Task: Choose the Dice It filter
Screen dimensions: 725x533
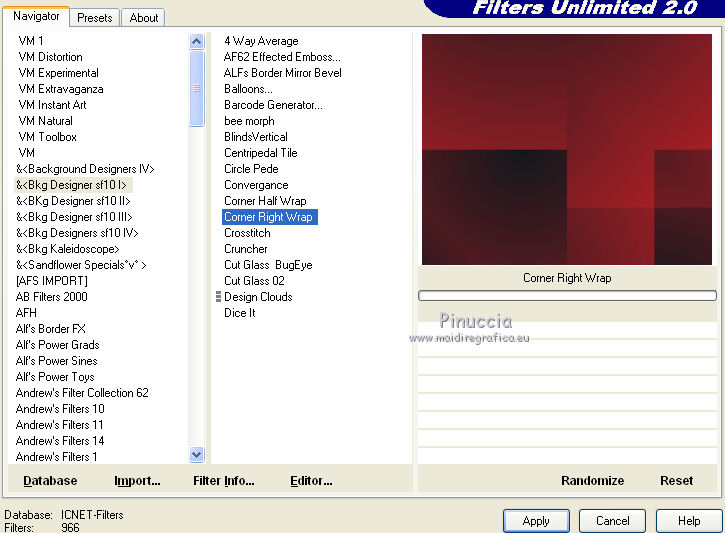Action: pos(240,313)
